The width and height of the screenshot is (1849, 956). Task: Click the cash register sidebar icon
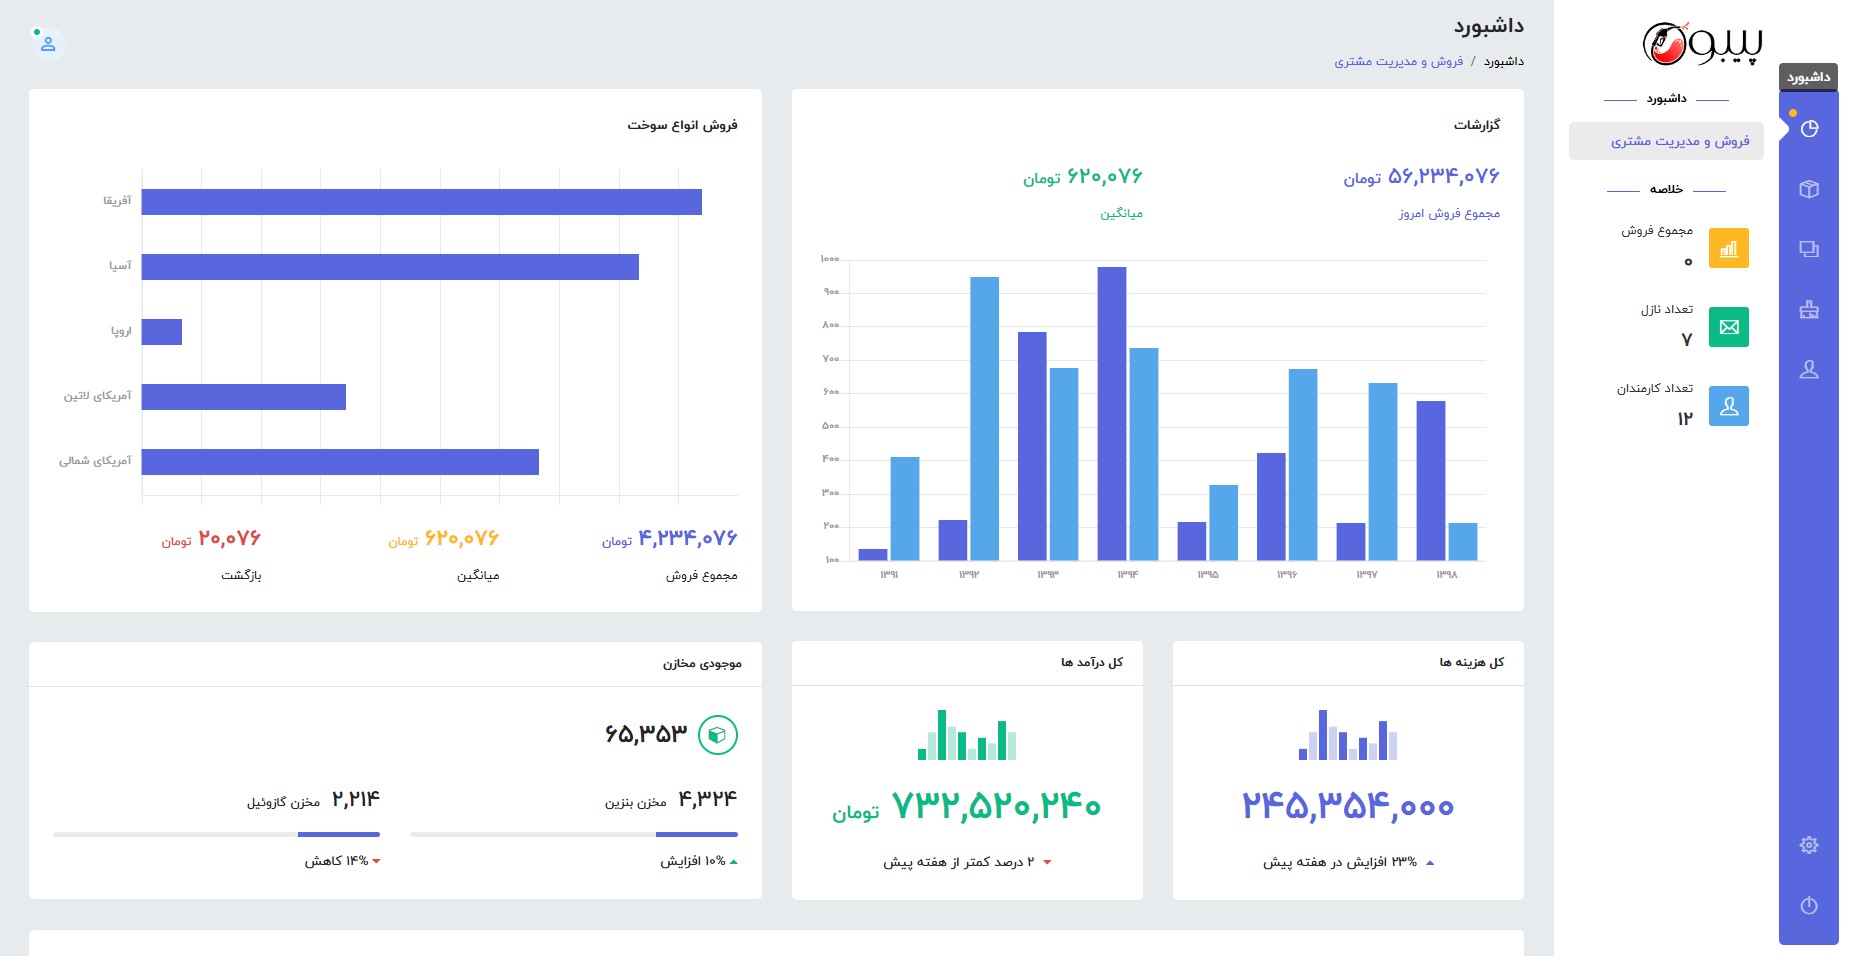point(1809,309)
